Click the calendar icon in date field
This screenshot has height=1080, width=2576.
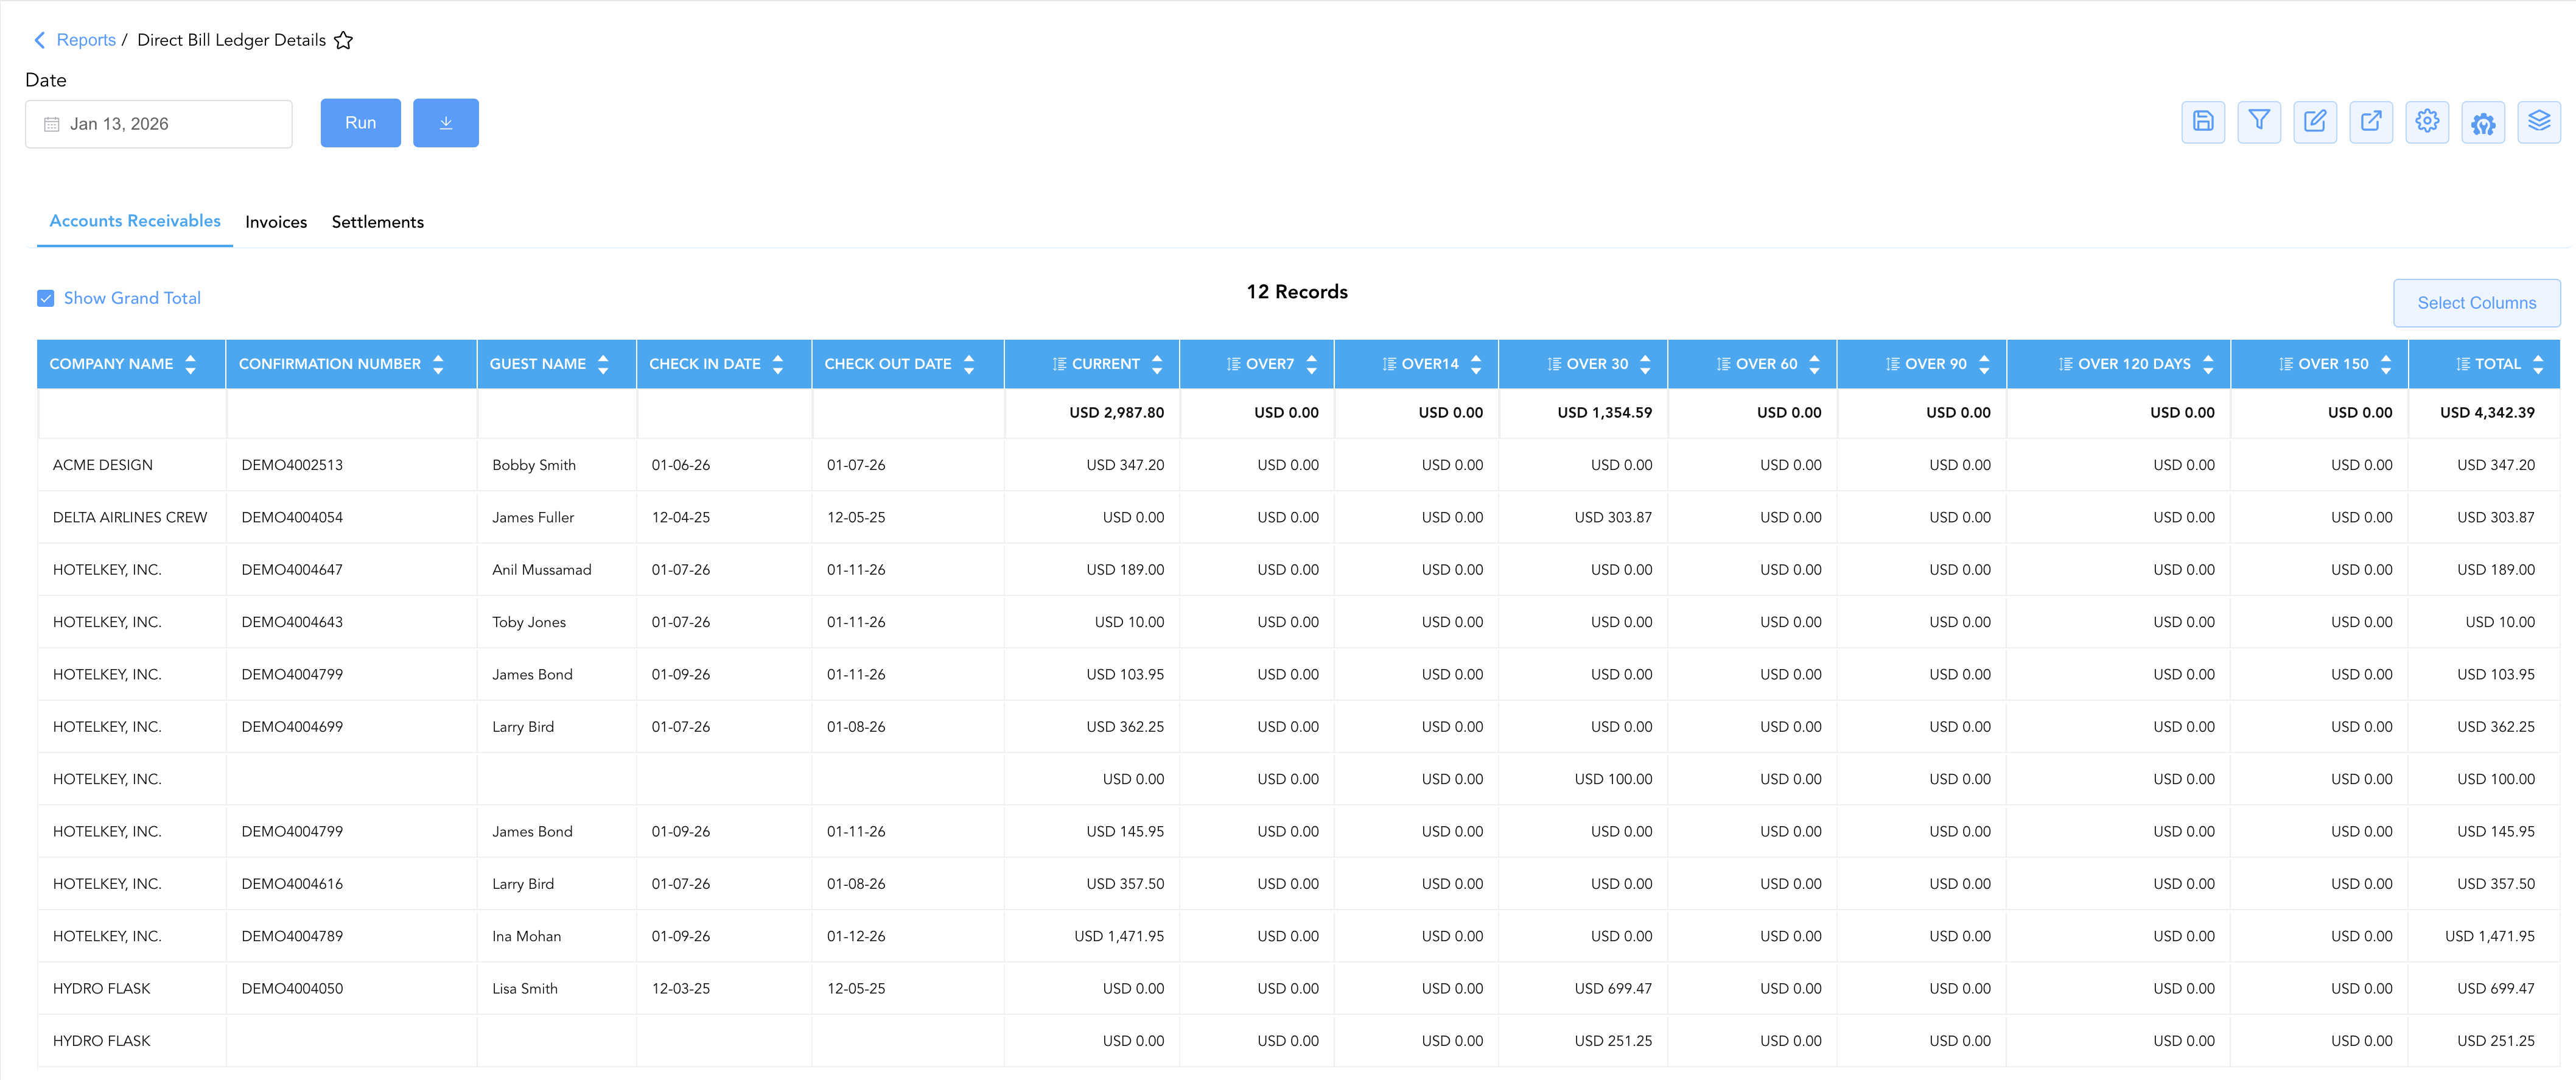[52, 124]
